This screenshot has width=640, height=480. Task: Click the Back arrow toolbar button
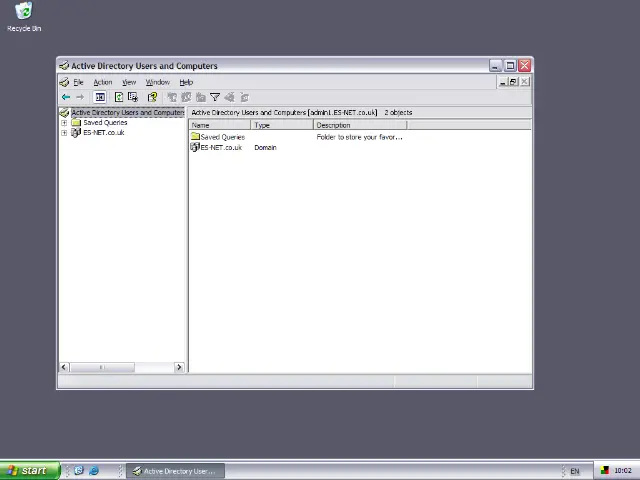(66, 97)
